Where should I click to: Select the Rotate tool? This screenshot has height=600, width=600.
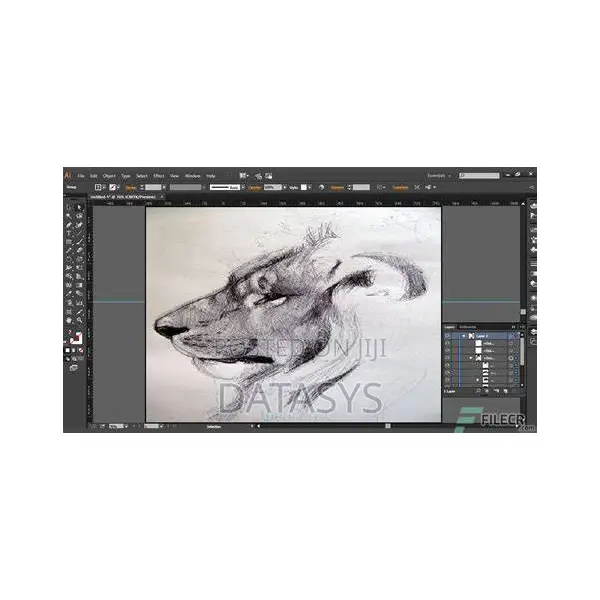(x=69, y=259)
